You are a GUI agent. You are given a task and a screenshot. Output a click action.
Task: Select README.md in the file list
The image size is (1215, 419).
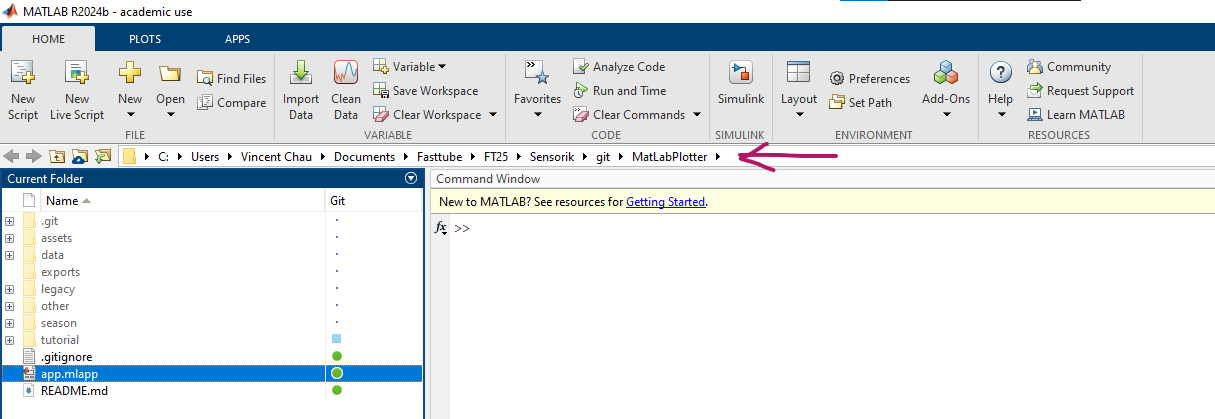pyautogui.click(x=74, y=390)
